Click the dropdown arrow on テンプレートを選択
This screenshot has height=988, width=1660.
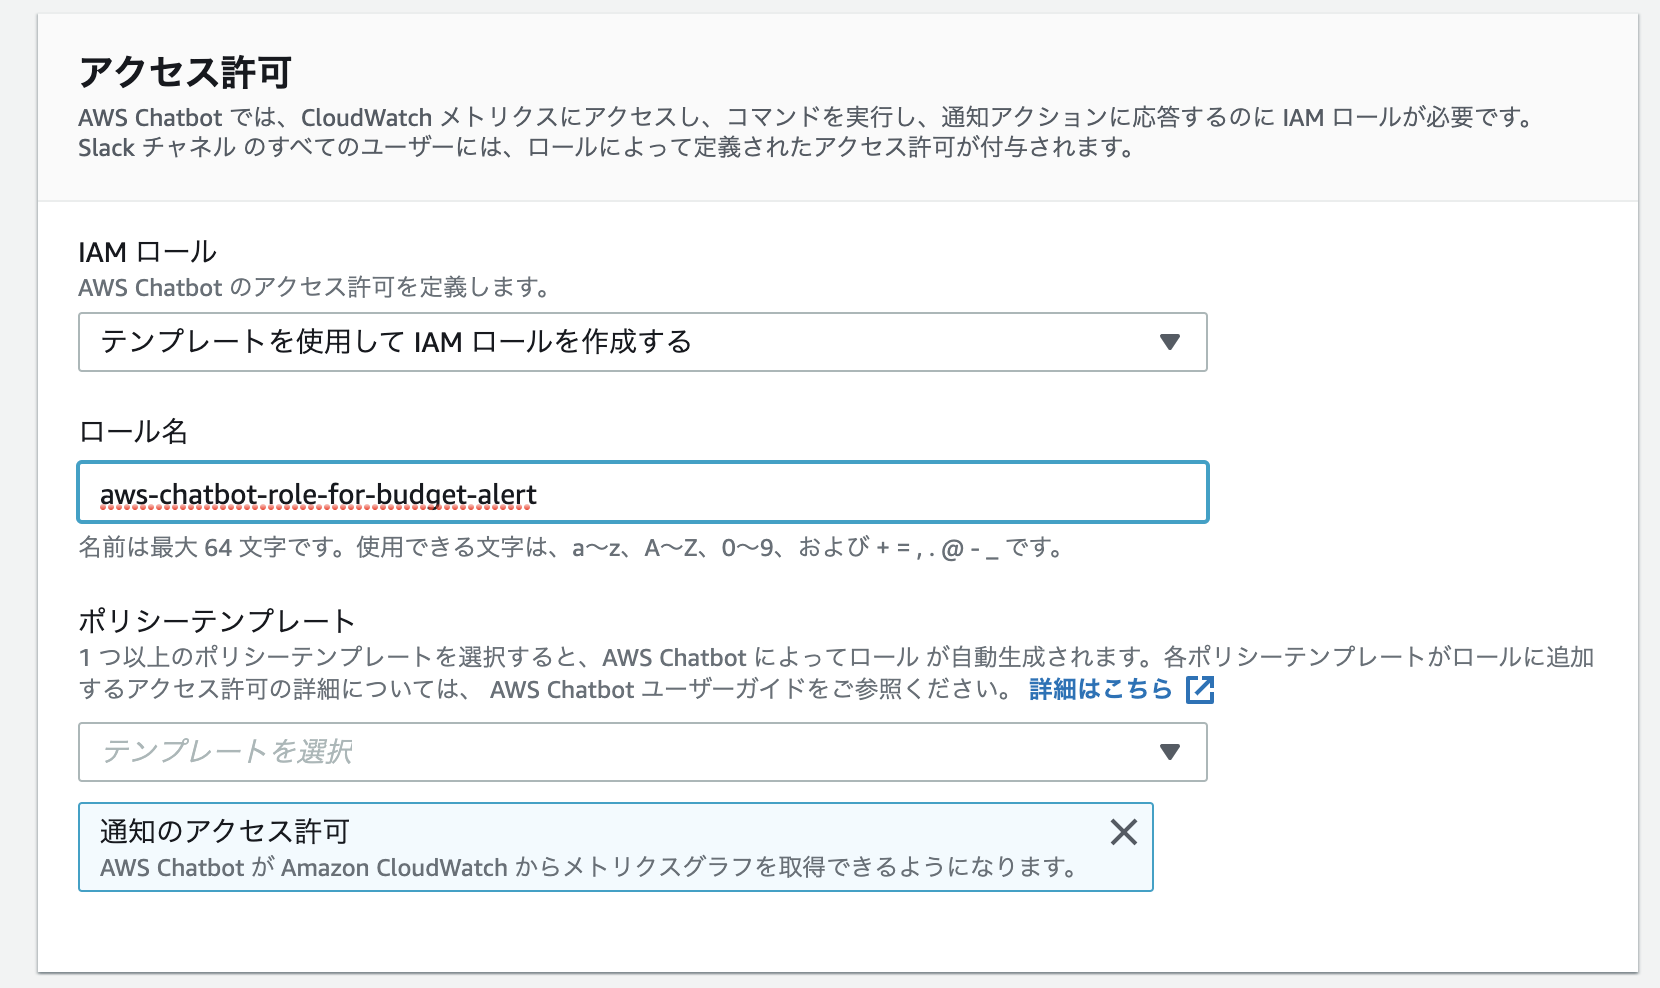(x=1171, y=752)
